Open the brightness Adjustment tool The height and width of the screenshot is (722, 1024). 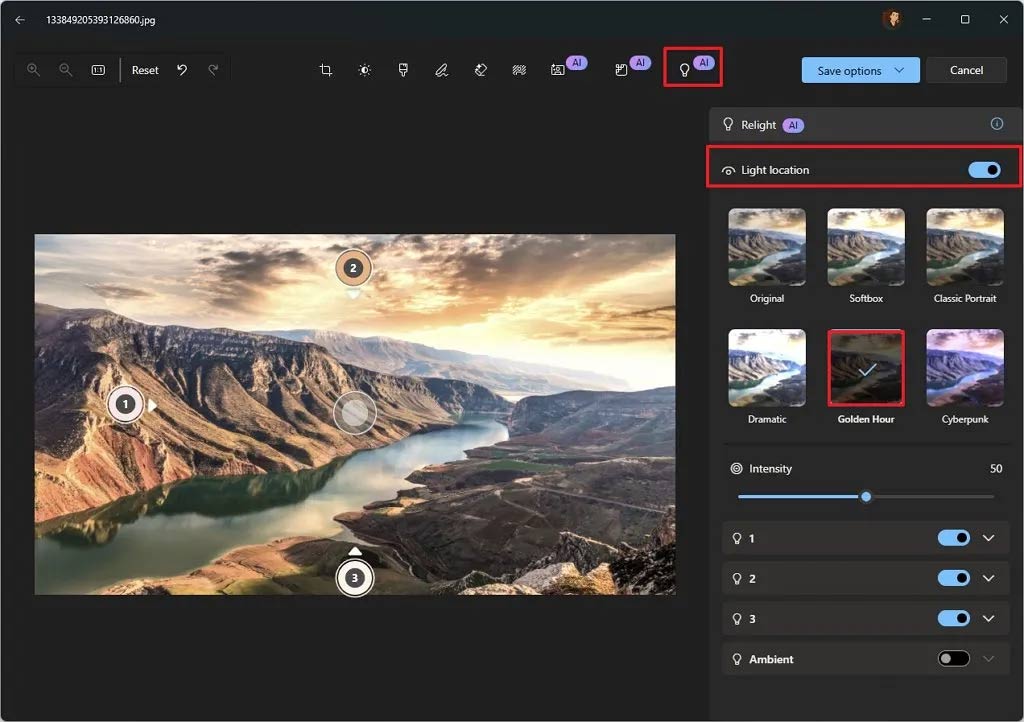(x=364, y=70)
